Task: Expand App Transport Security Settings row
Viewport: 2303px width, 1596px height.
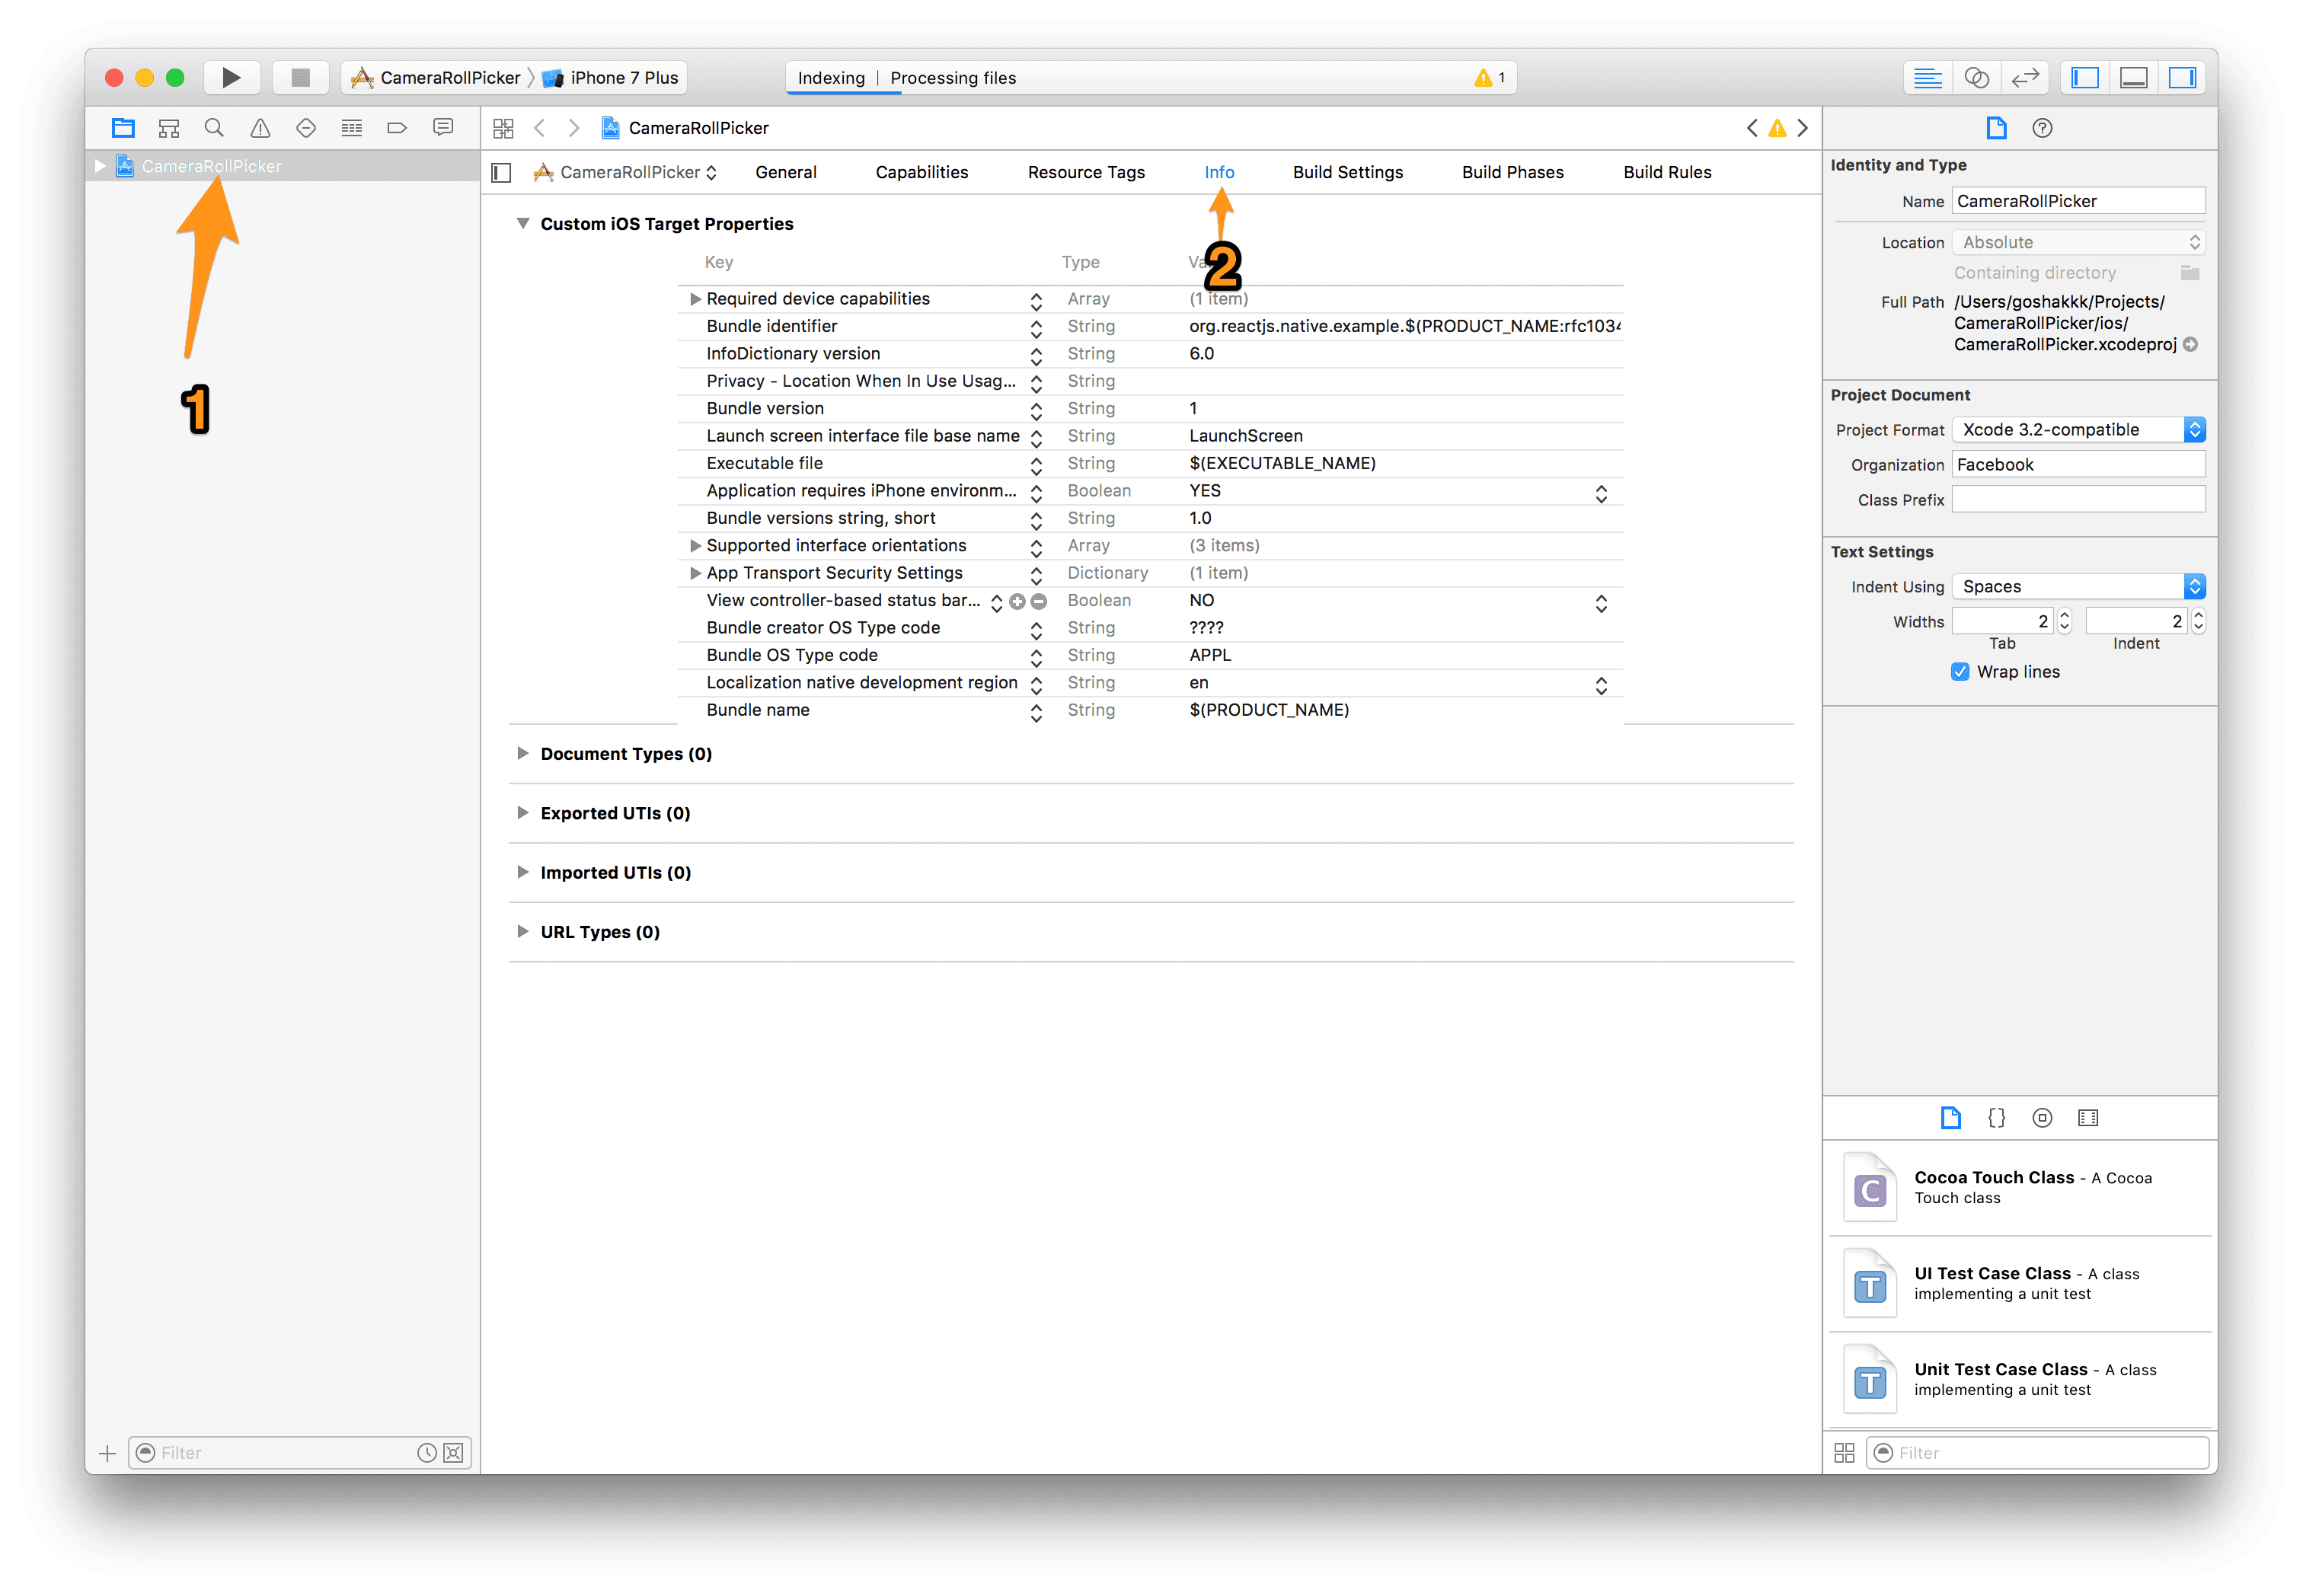Action: point(695,573)
